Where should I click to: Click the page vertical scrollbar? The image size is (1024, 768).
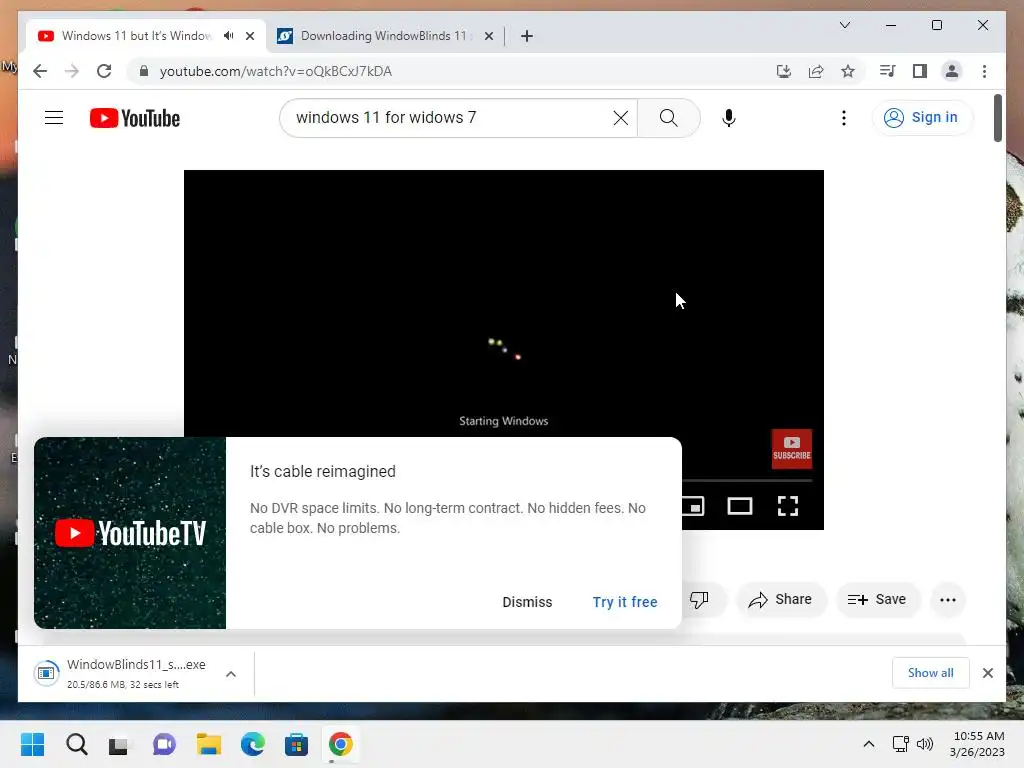pyautogui.click(x=997, y=118)
